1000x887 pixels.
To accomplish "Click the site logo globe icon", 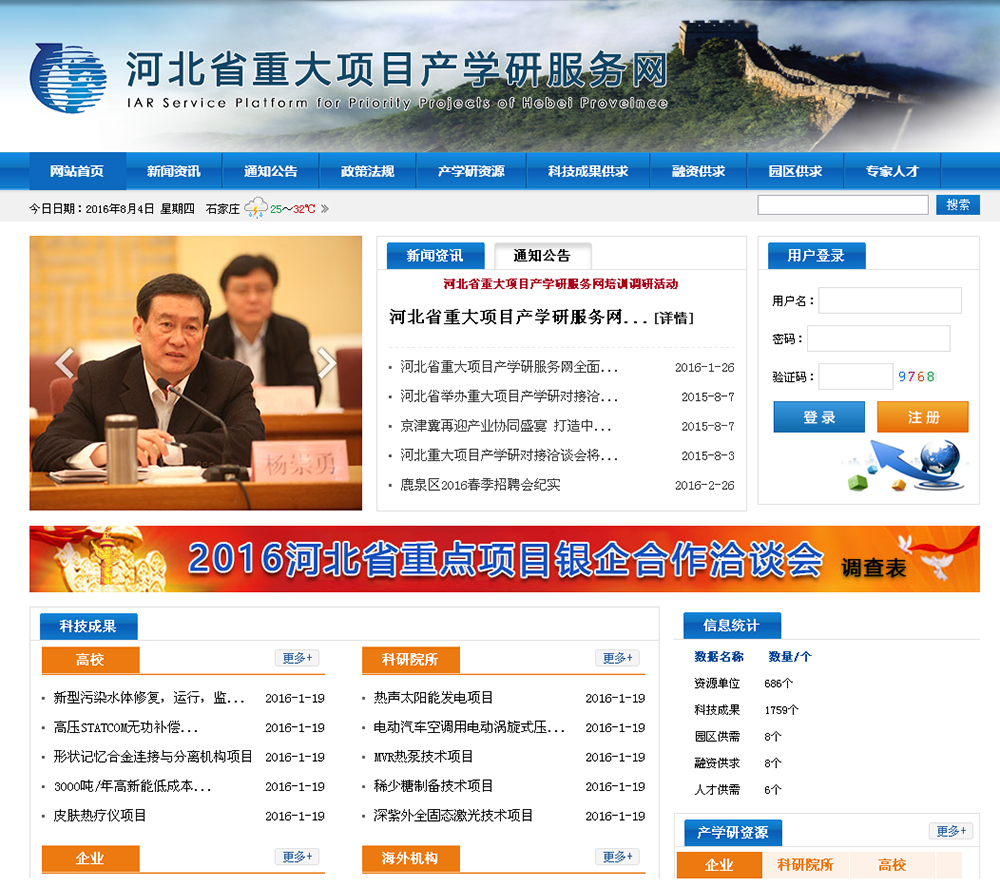I will click(68, 78).
